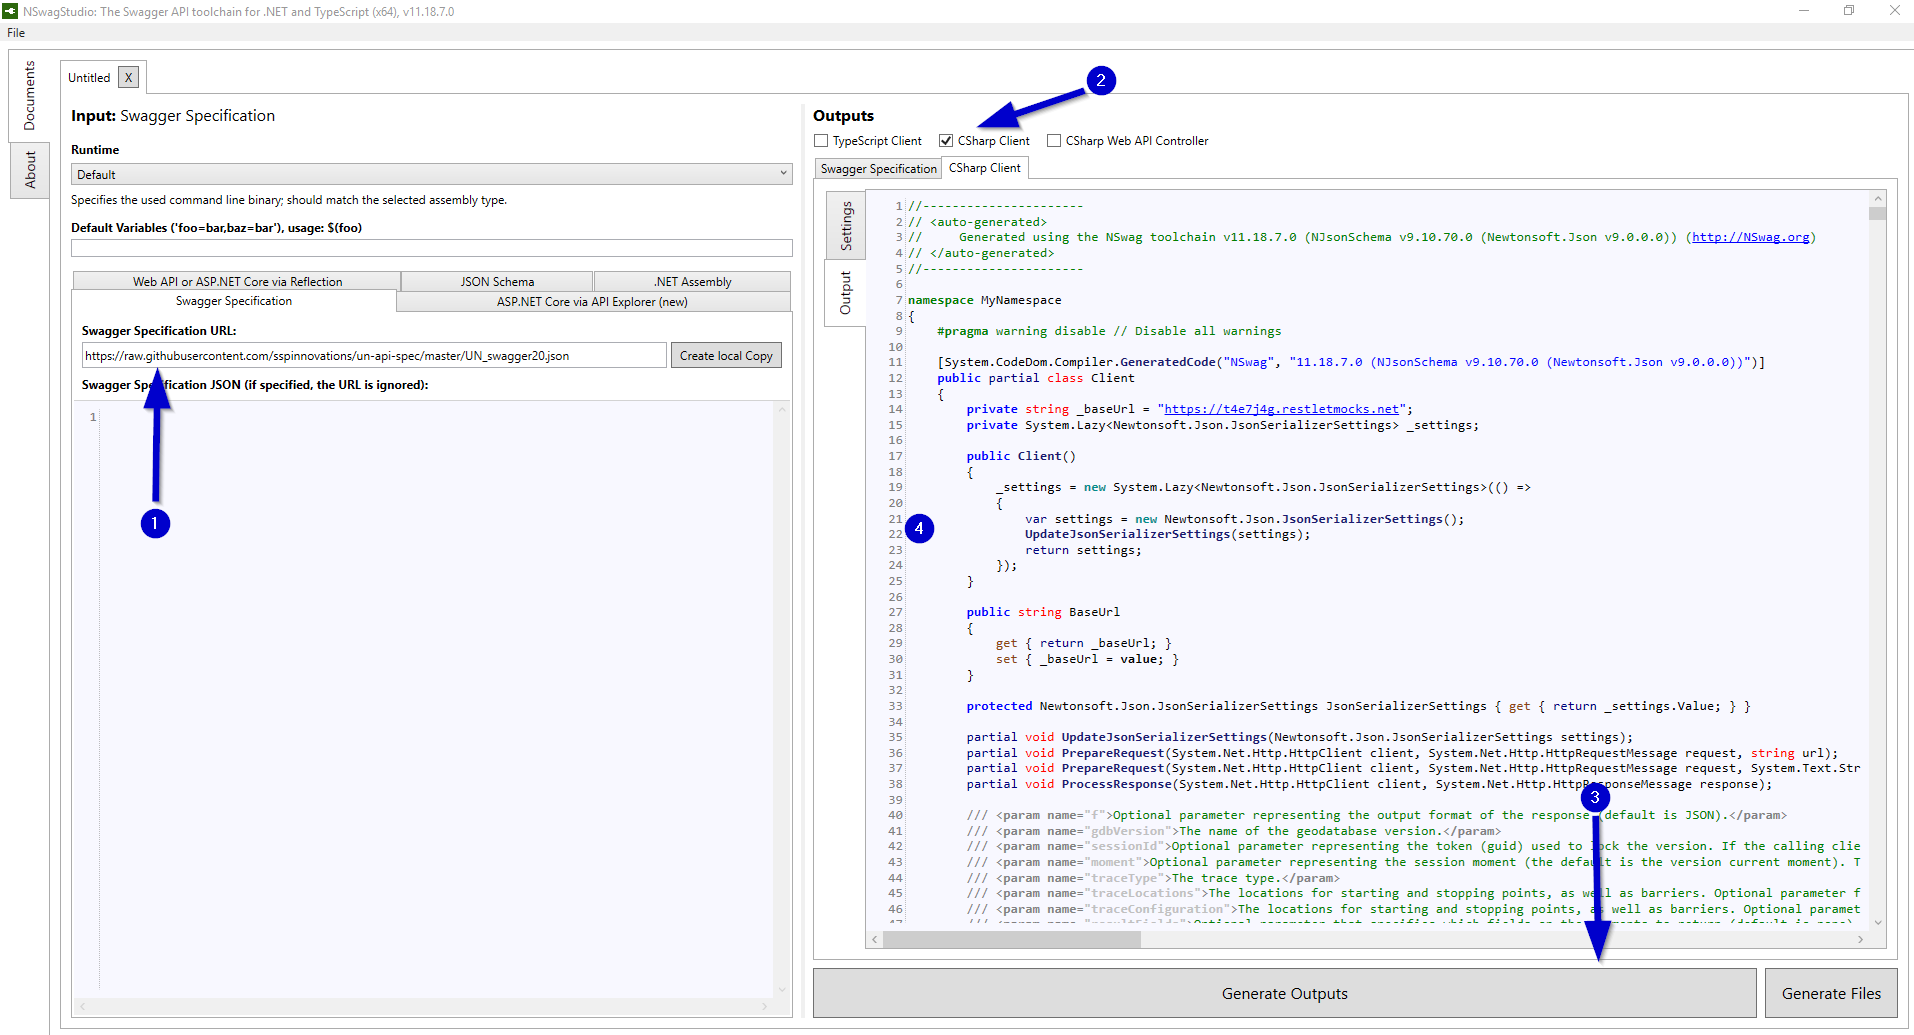Viewport: 1914px width, 1035px height.
Task: Focus the Default Variables input field
Action: click(432, 247)
